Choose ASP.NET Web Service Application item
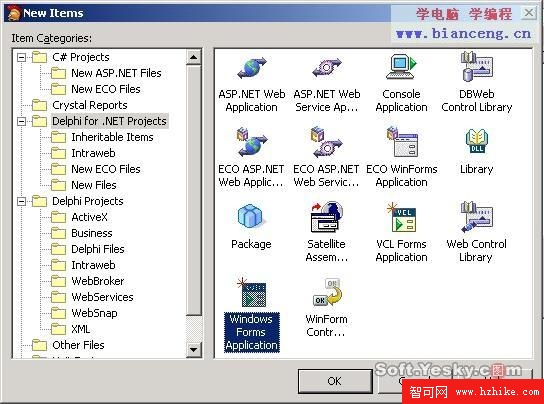 pos(326,68)
